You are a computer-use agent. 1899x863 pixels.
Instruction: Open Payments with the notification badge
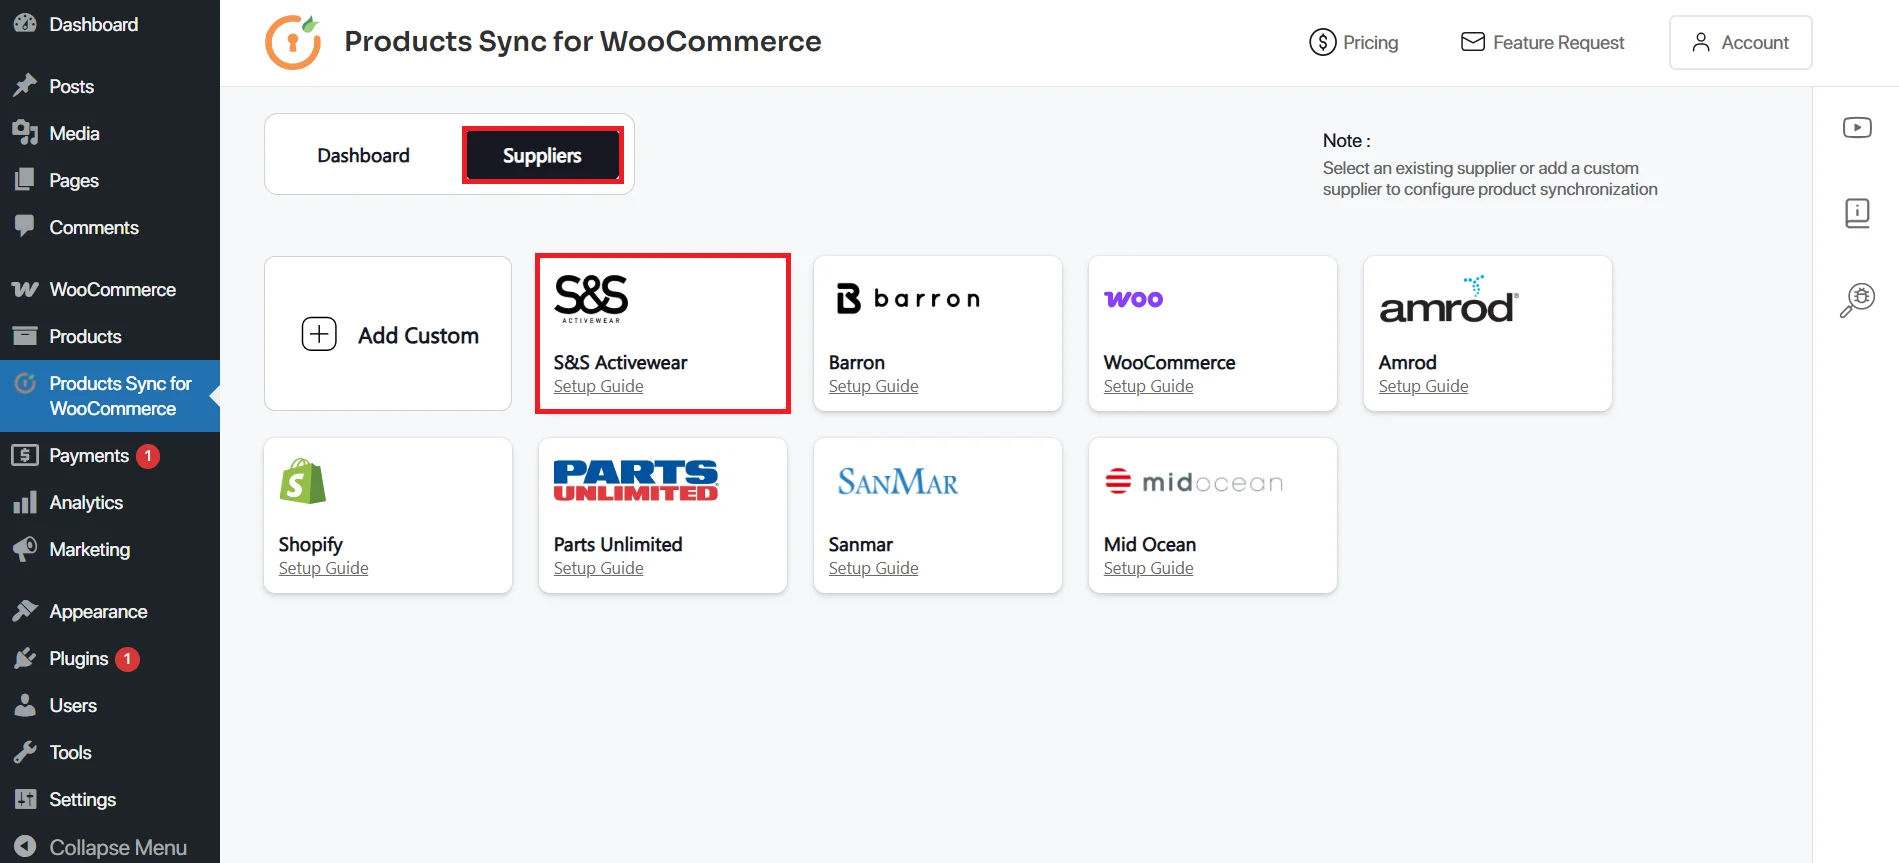point(88,455)
